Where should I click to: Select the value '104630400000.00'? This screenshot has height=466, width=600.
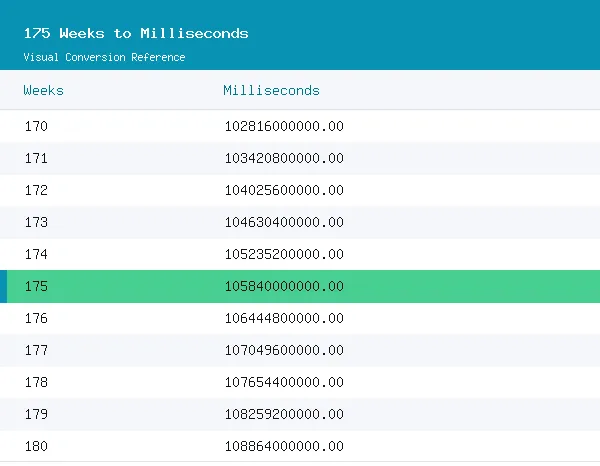[284, 222]
